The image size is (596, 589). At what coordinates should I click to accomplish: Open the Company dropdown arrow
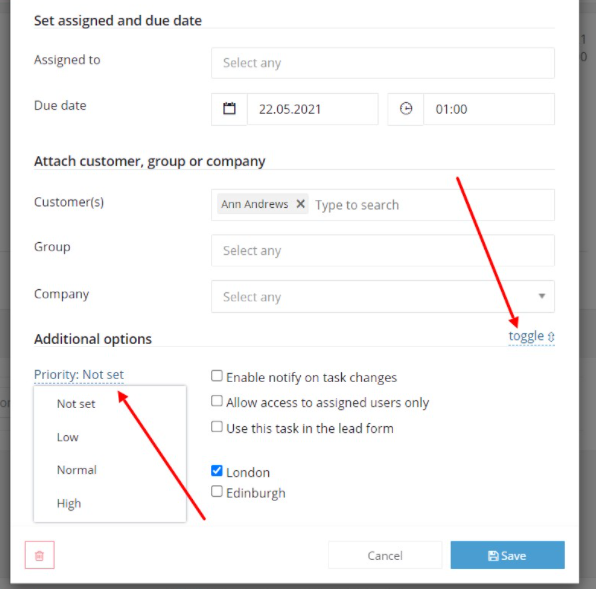[542, 296]
